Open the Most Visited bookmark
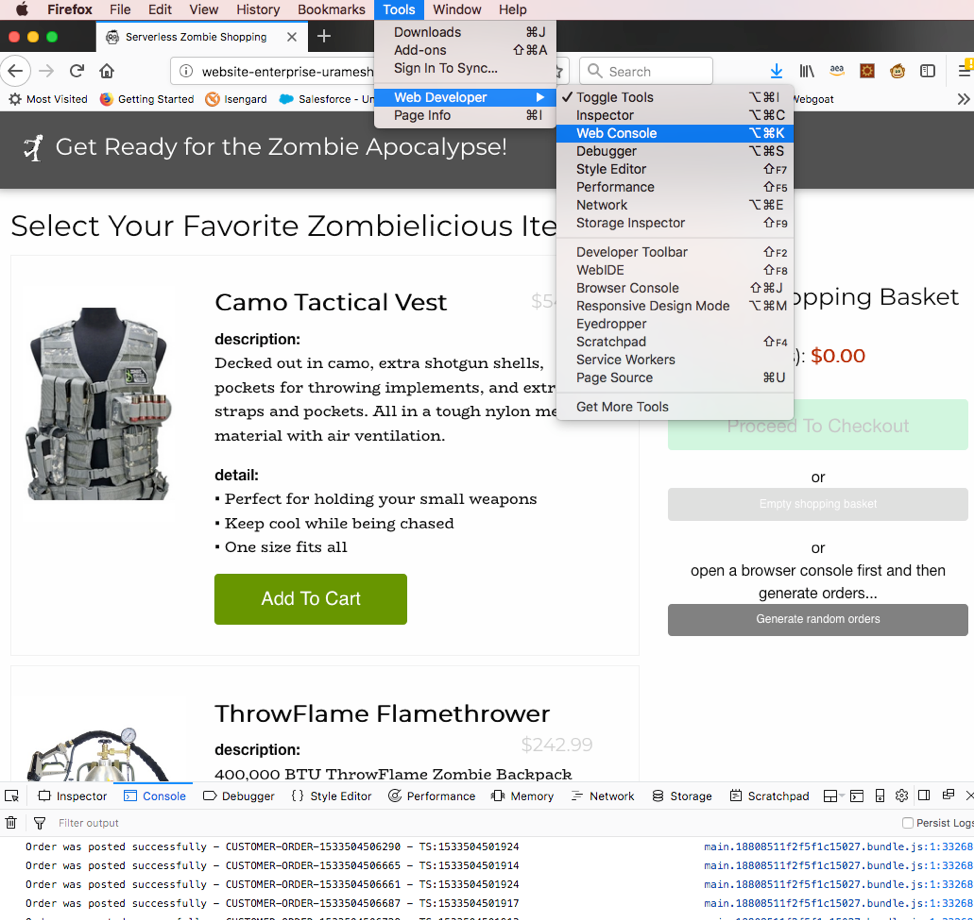This screenshot has width=974, height=920. pyautogui.click(x=48, y=99)
